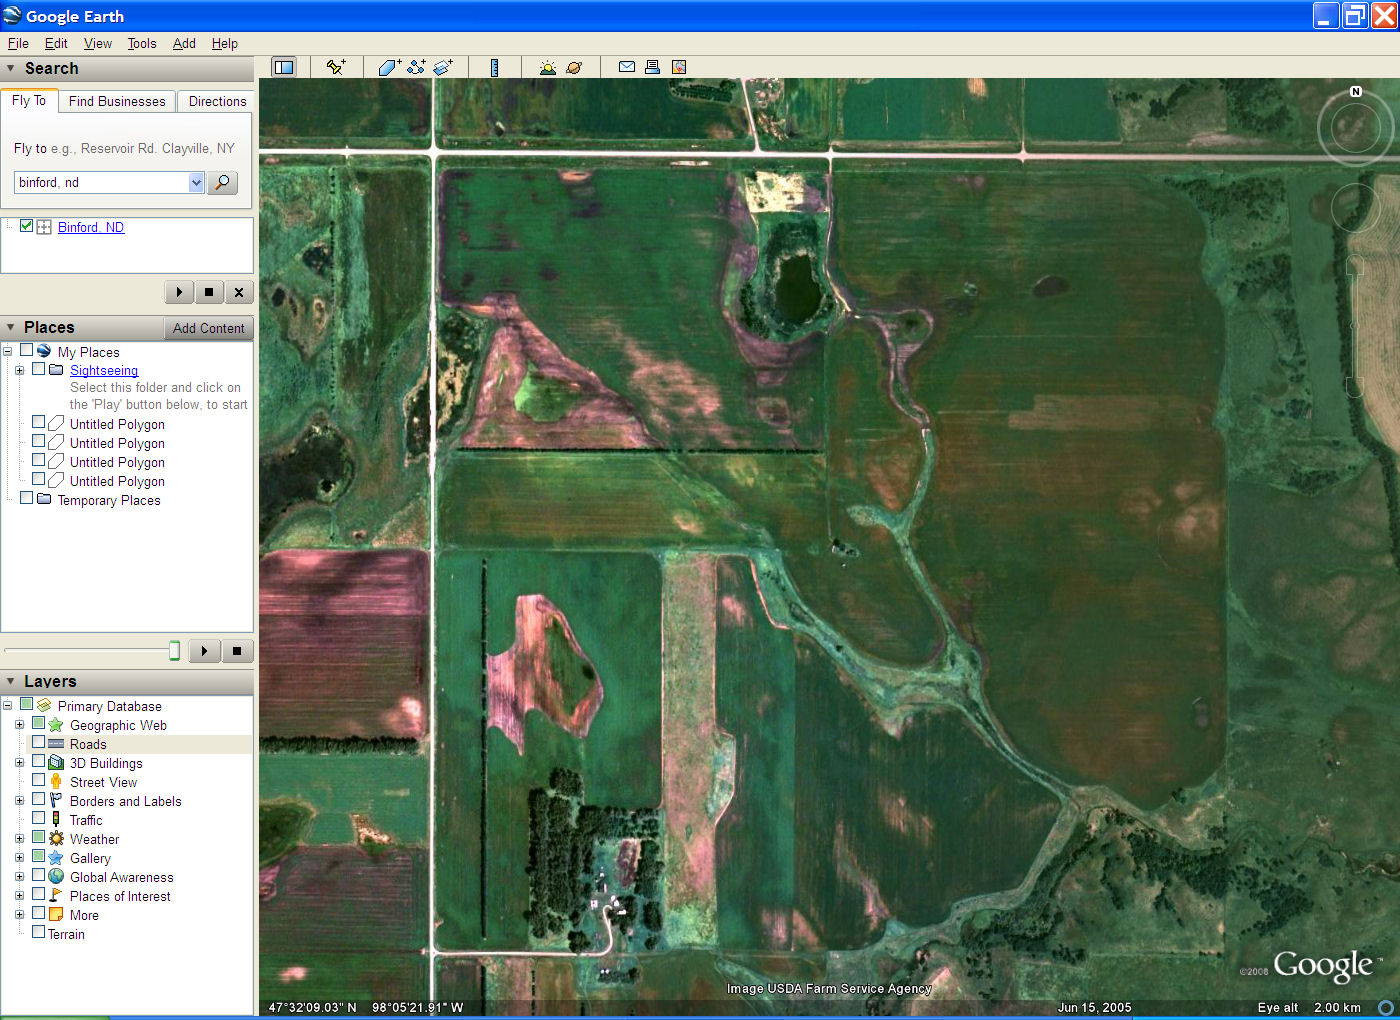Open the Help menu
The width and height of the screenshot is (1400, 1020).
[x=225, y=43]
